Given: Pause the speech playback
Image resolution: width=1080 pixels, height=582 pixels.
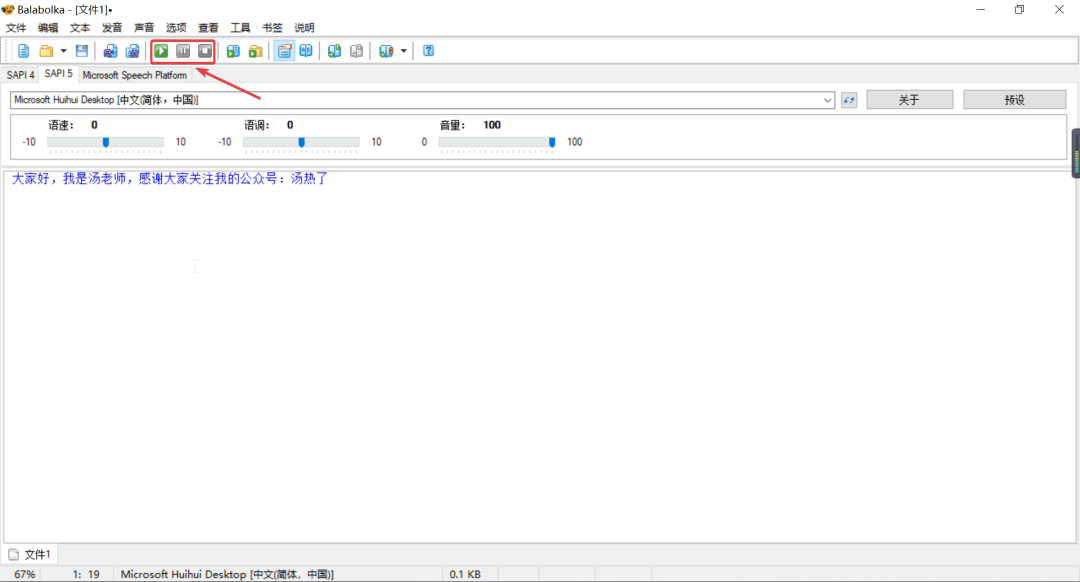Looking at the screenshot, I should tap(183, 51).
